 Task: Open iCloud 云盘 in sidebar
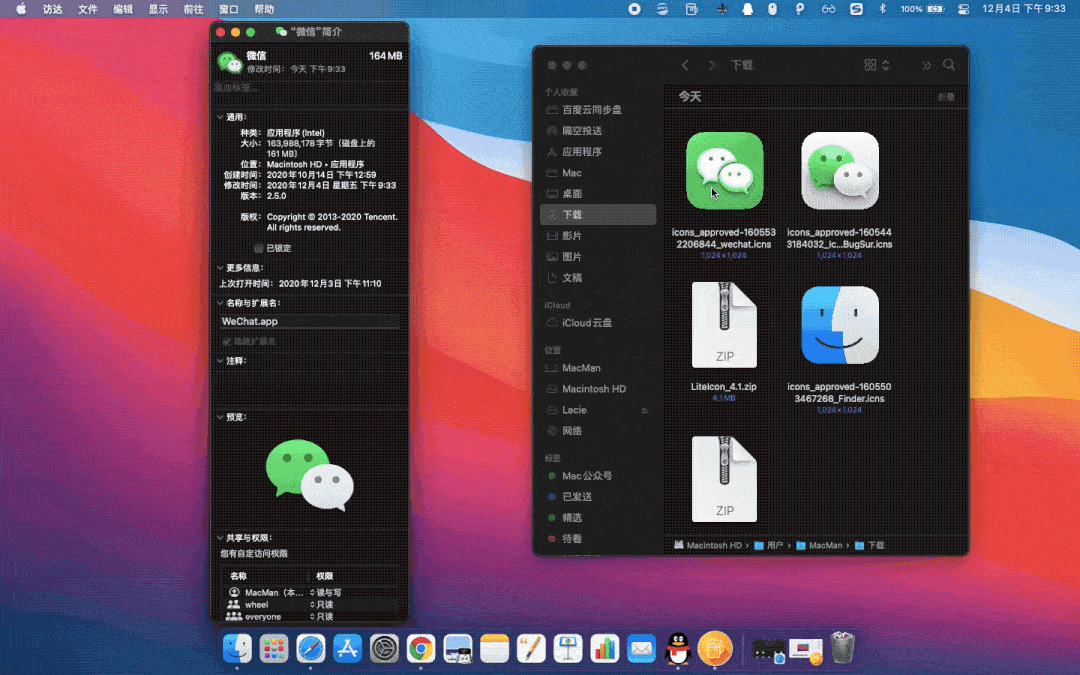point(586,322)
